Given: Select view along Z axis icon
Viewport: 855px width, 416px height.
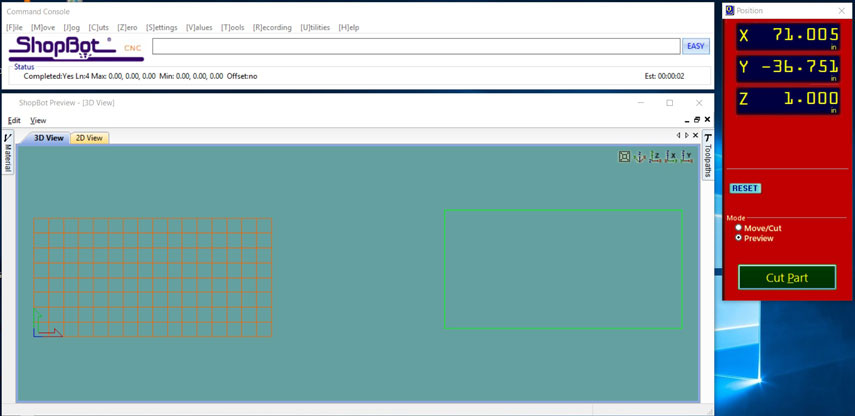Looking at the screenshot, I should pyautogui.click(x=655, y=156).
